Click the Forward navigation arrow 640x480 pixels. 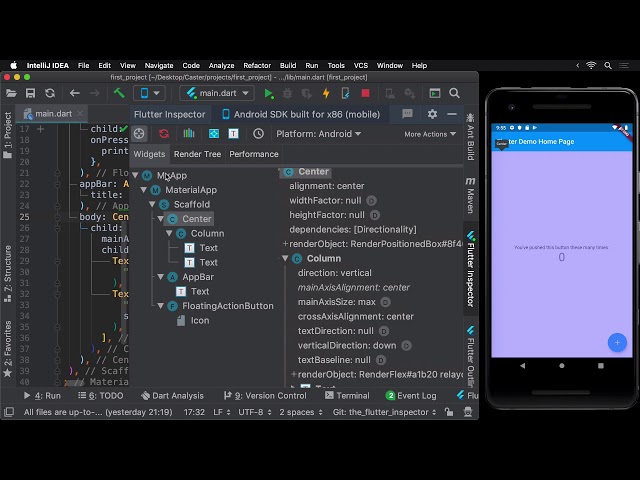[x=94, y=93]
